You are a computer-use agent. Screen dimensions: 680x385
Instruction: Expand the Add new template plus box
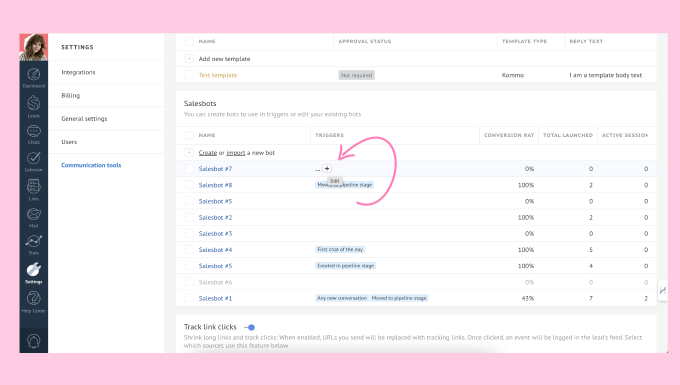click(x=189, y=59)
